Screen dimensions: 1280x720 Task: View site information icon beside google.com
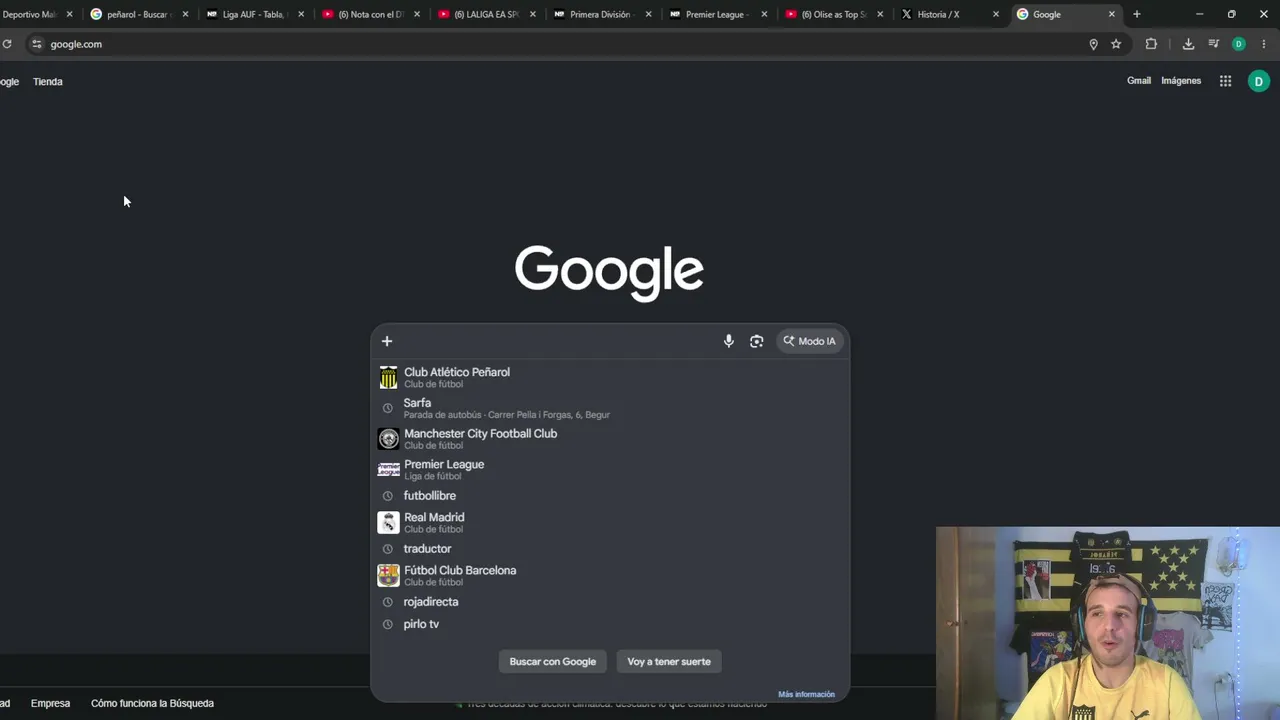(37, 44)
